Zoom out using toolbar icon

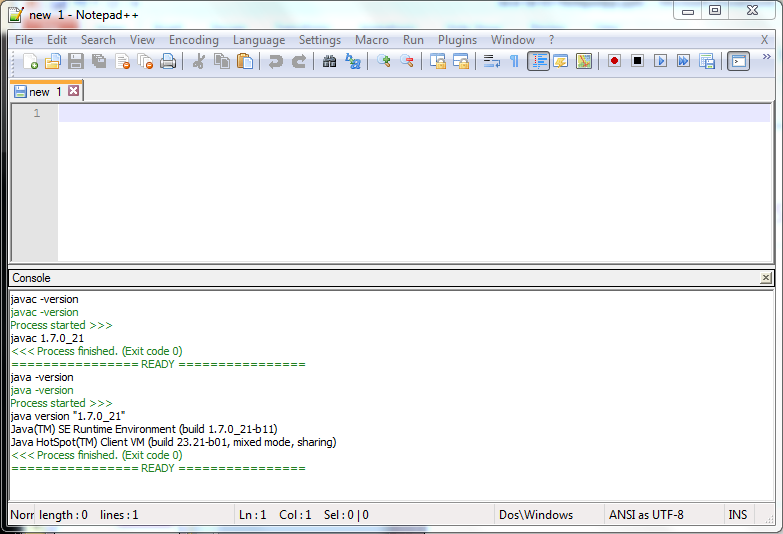tap(406, 61)
